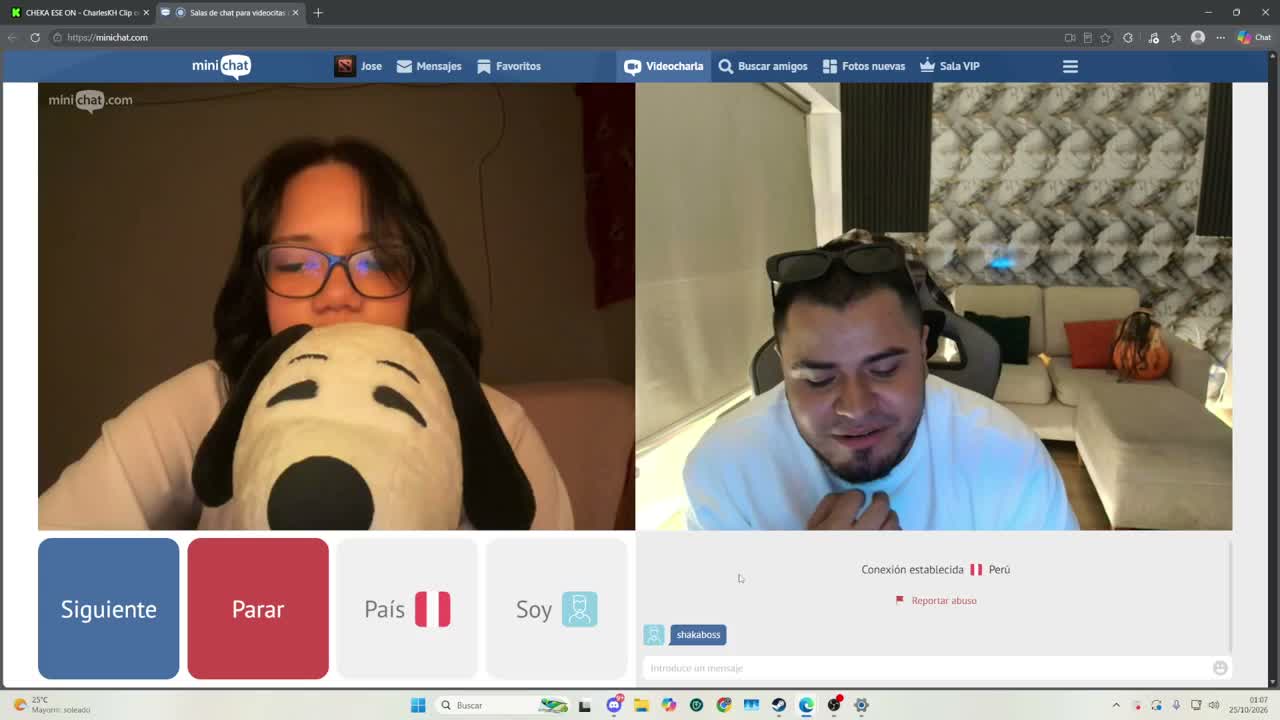This screenshot has height=720, width=1280.
Task: Add this page to favorites star icon
Action: click(1105, 37)
